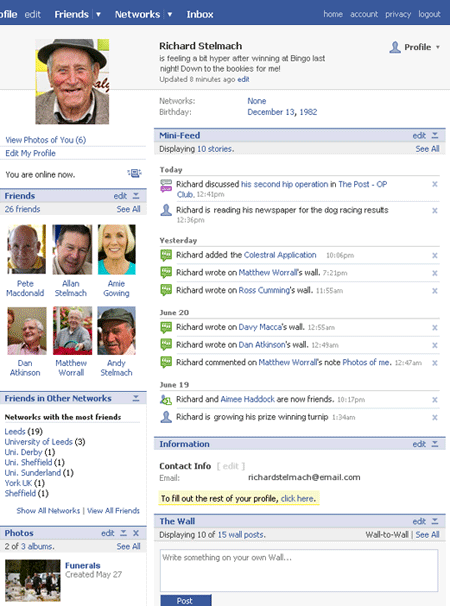Viewport: 450px width, 606px height.
Task: Delete the Davy Macca's wall story
Action: point(435,328)
